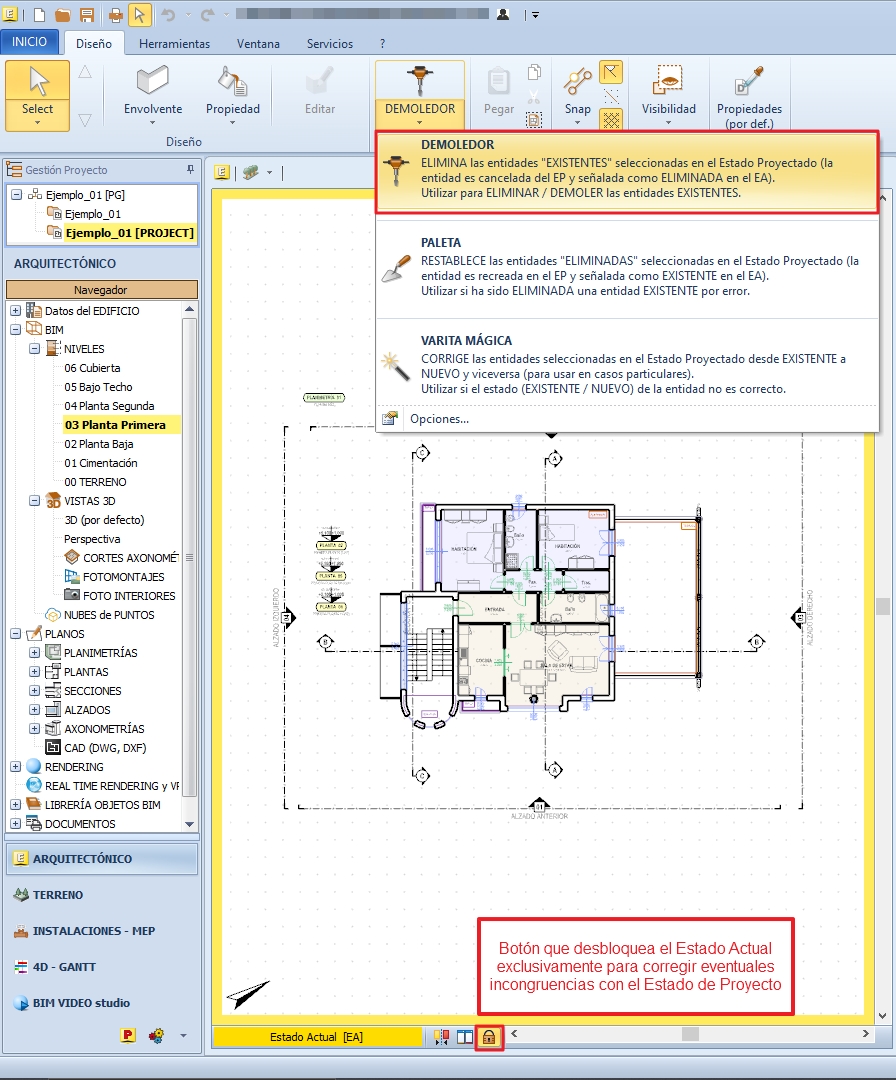Open the INSTALACIONES - MEP section
The height and width of the screenshot is (1080, 896).
[x=102, y=931]
